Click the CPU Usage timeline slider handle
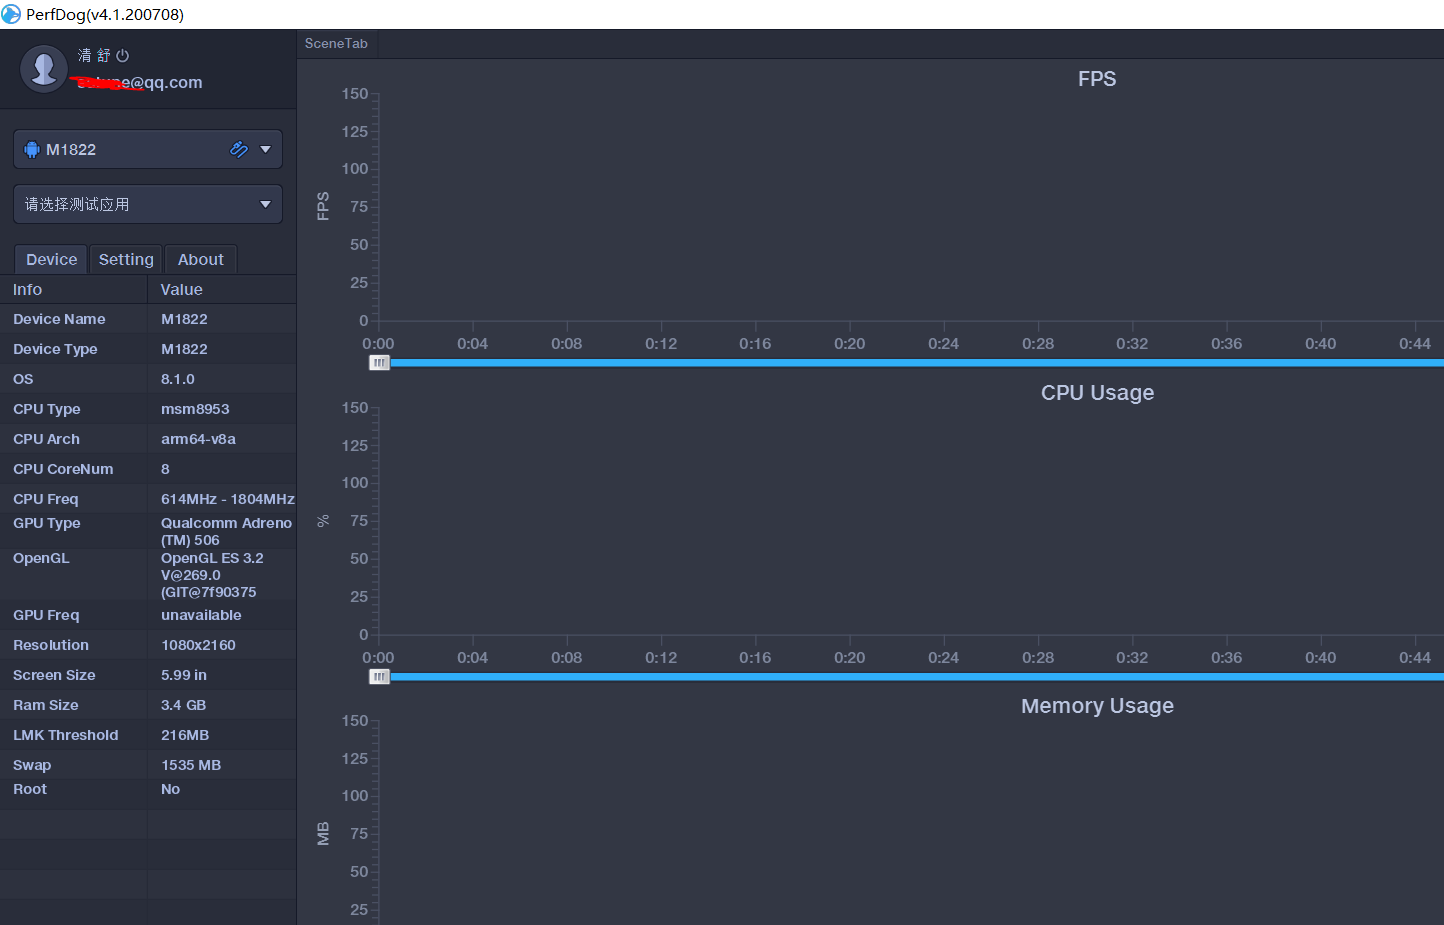Image resolution: width=1444 pixels, height=925 pixels. tap(379, 677)
